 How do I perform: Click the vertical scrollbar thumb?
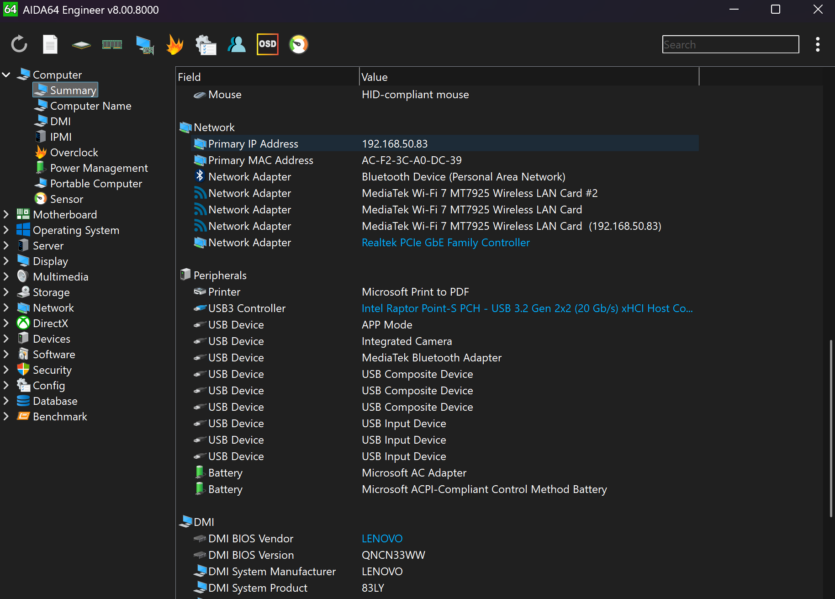click(x=830, y=429)
